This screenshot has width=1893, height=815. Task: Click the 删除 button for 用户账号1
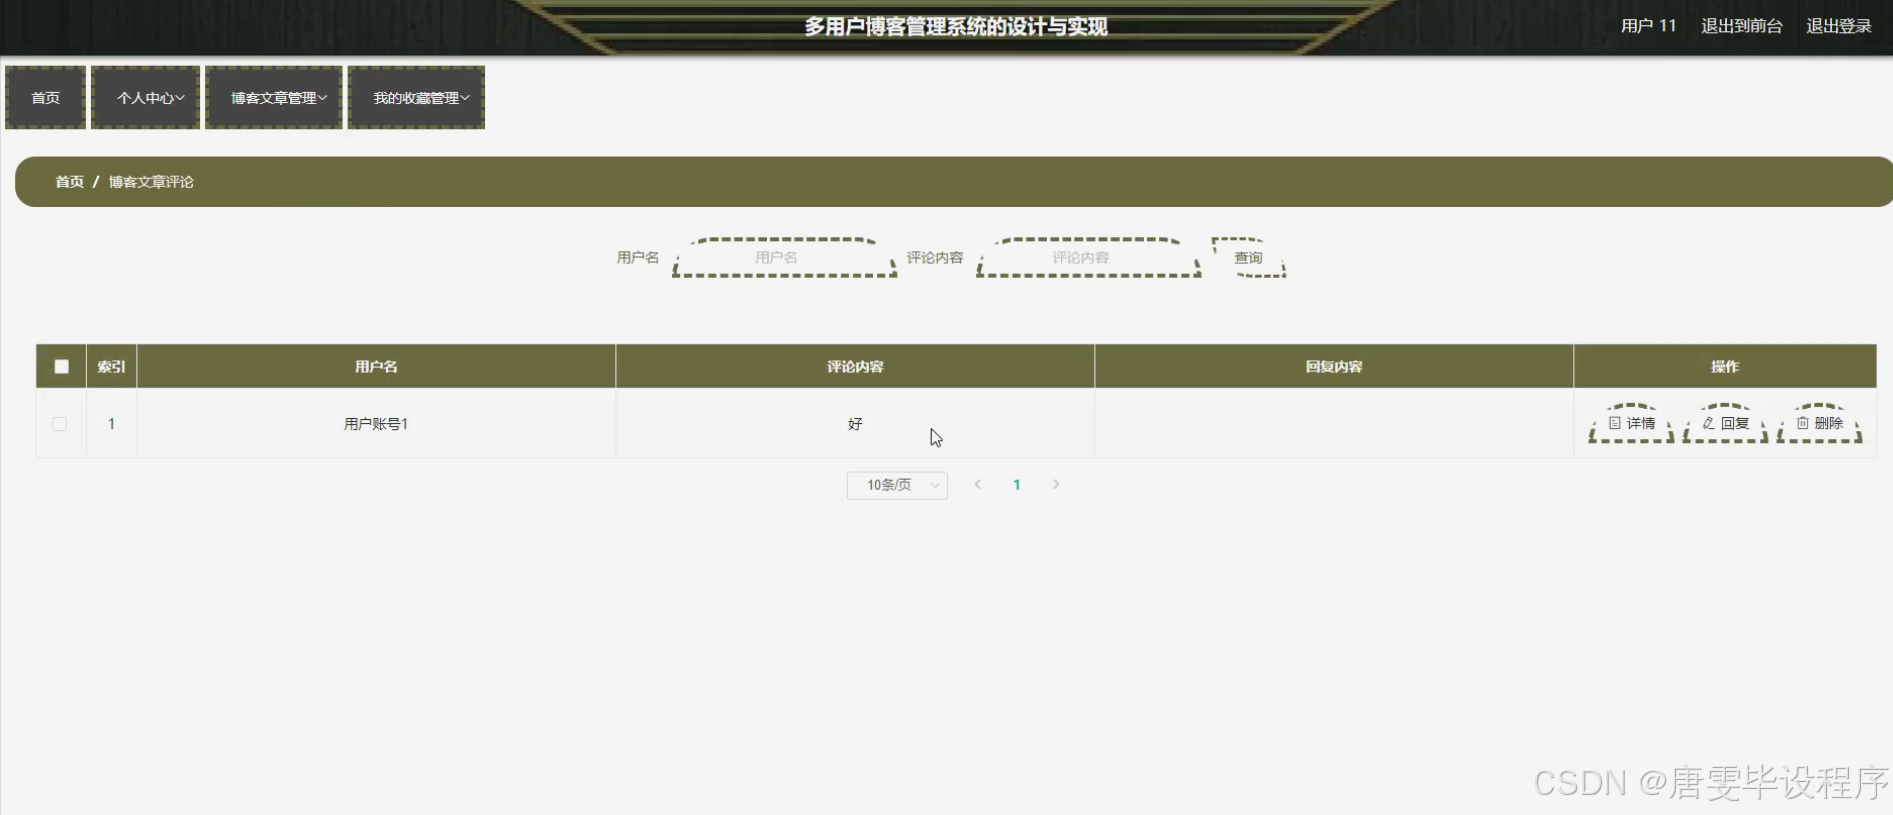pyautogui.click(x=1819, y=423)
